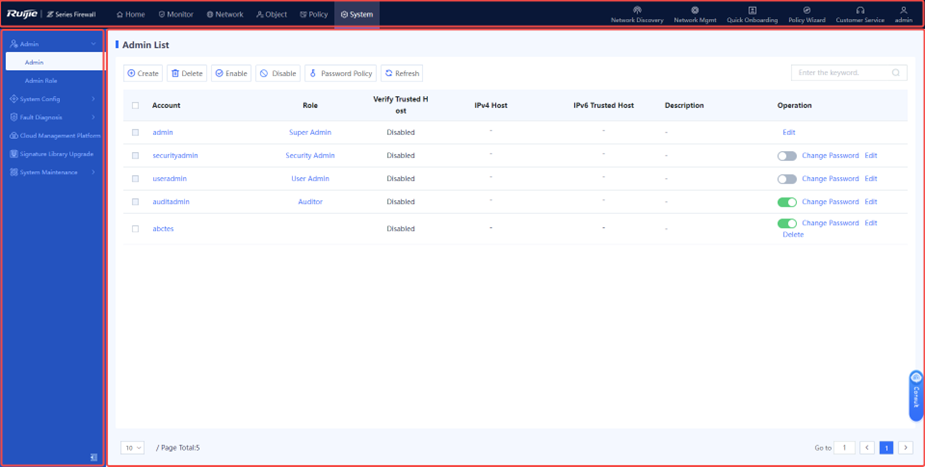Expand Fault Diagnosis in sidebar
925x467 pixels.
click(93, 117)
